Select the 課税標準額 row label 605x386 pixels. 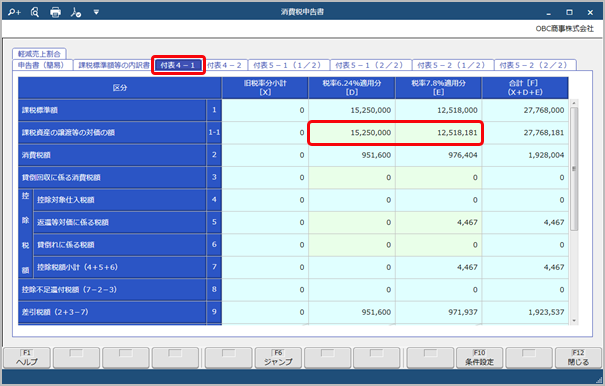point(112,110)
